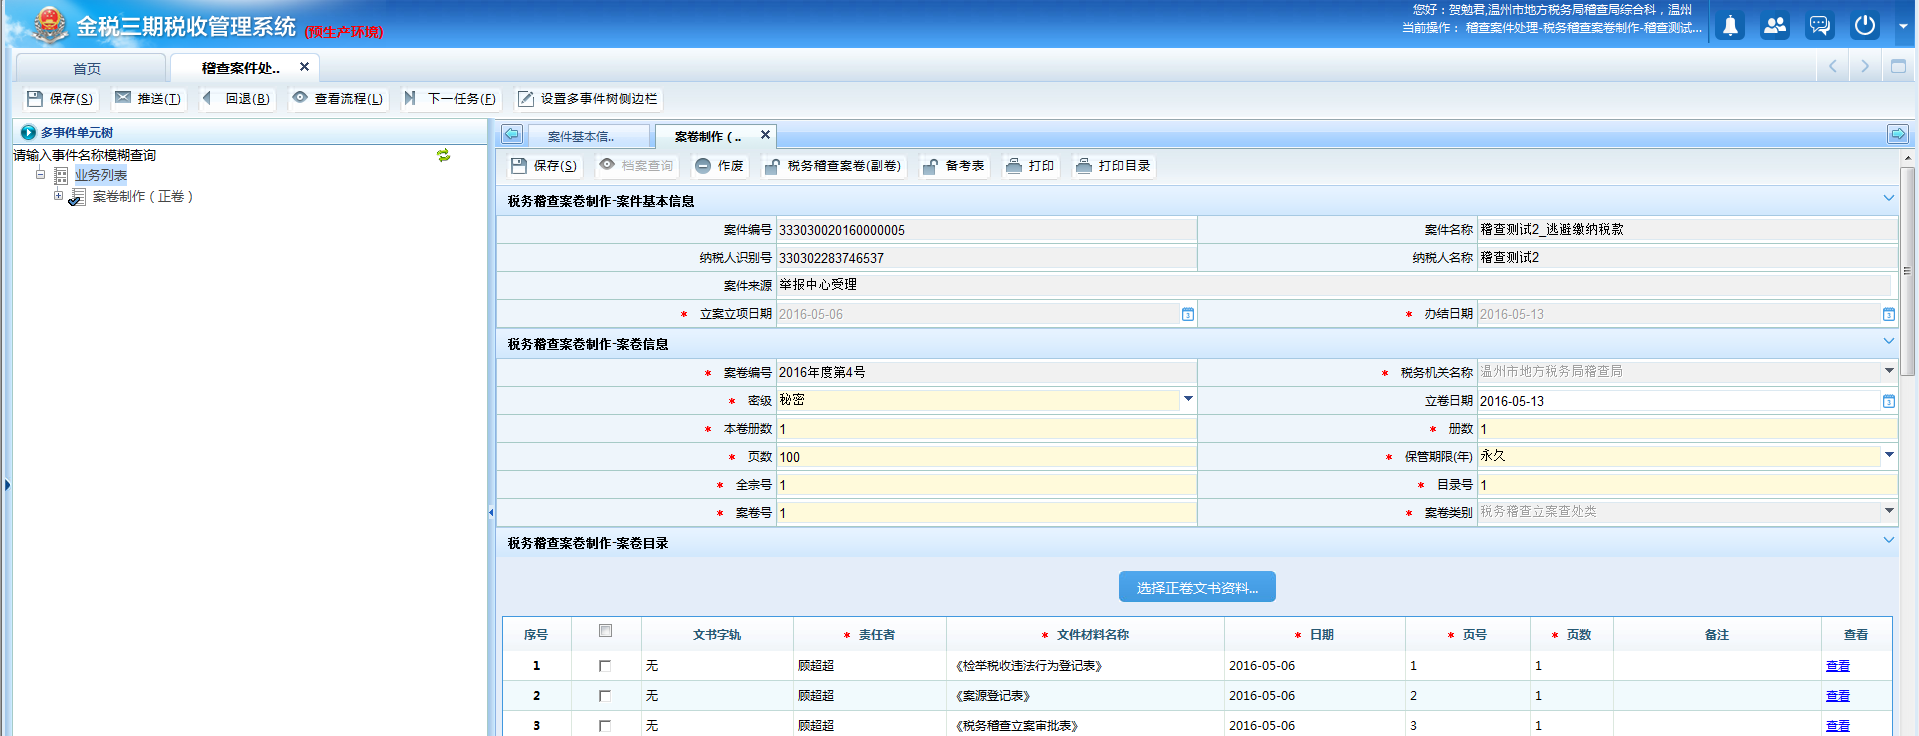Open calendar picker for 办结日期
This screenshot has height=736, width=1919.
click(x=1889, y=314)
